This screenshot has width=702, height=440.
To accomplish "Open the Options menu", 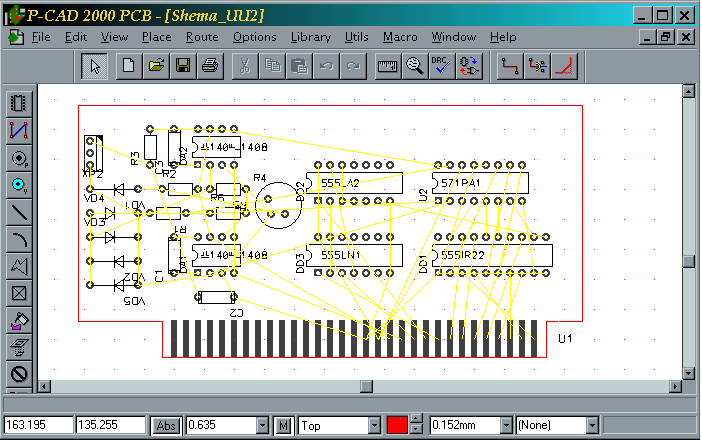I will pyautogui.click(x=255, y=37).
